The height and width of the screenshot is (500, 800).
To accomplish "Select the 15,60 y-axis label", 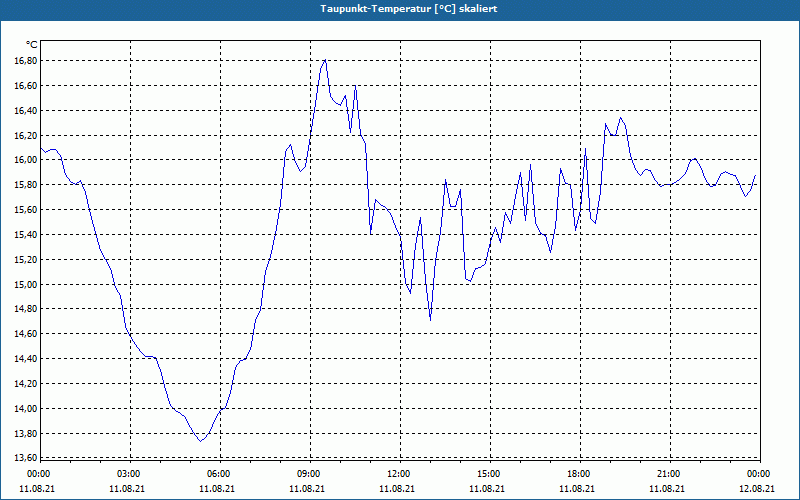I will [x=26, y=210].
